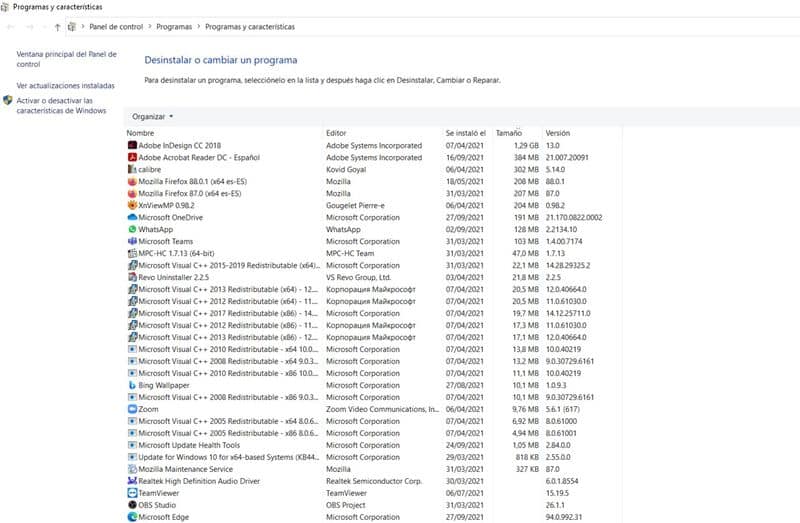This screenshot has width=800, height=523.
Task: Click version 94.0.992.31 of Edge
Action: (x=564, y=517)
